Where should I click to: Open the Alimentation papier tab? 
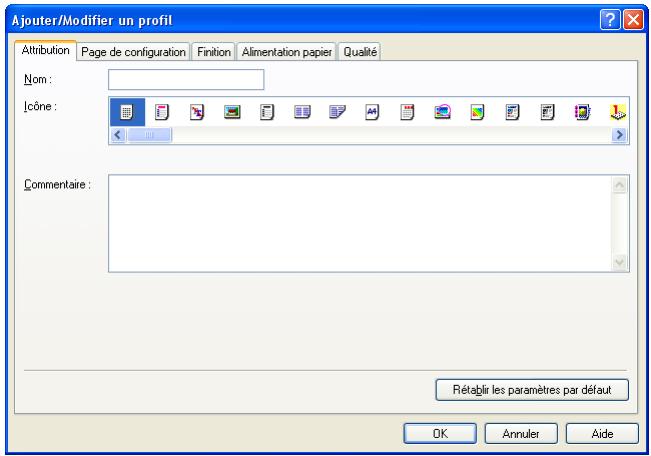[286, 52]
